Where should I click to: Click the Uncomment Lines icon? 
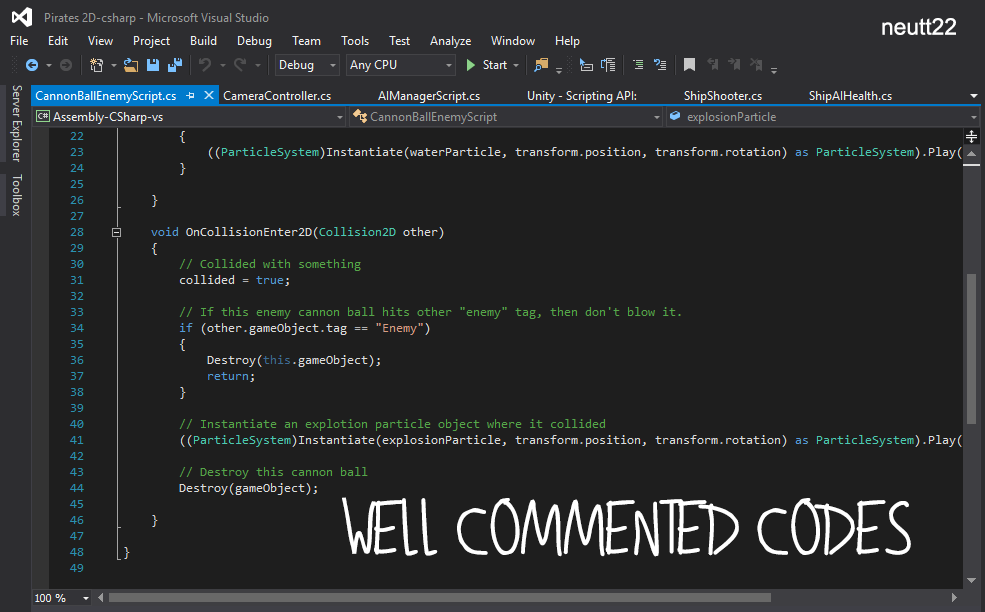(x=660, y=65)
